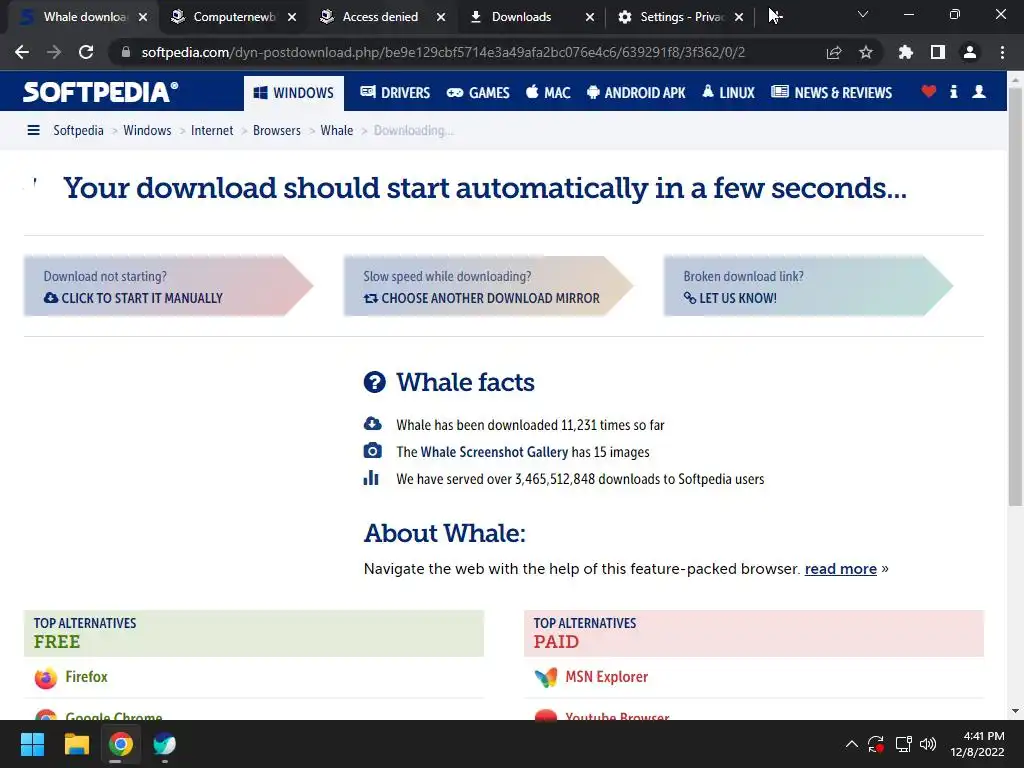1024x768 pixels.
Task: Click the MSN Explorer butterfly icon
Action: (x=546, y=678)
